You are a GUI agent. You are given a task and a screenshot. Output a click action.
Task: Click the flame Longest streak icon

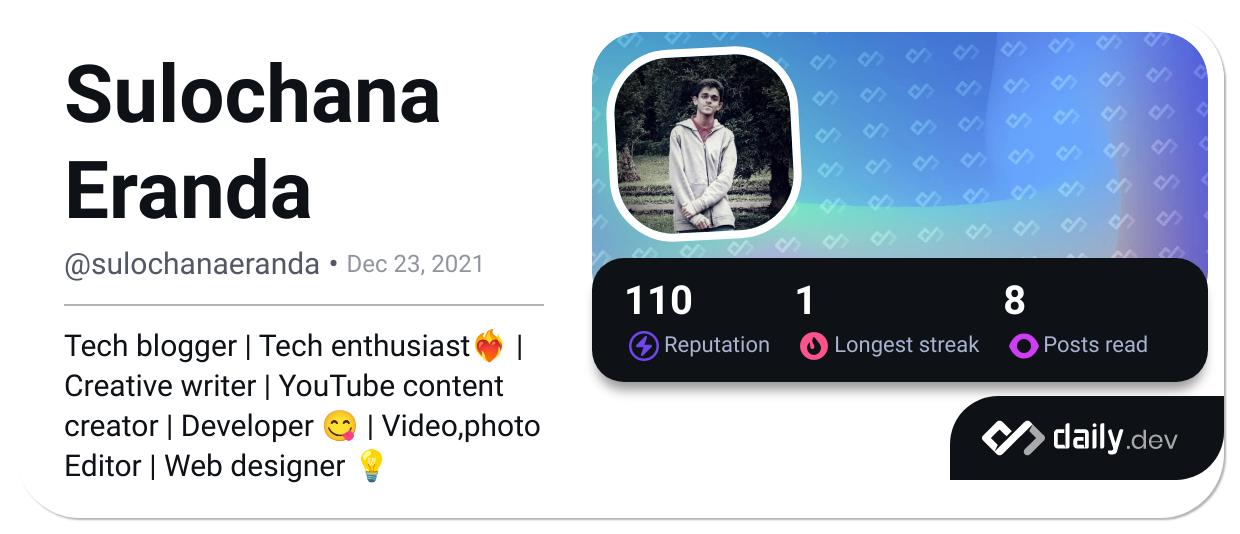pyautogui.click(x=814, y=346)
